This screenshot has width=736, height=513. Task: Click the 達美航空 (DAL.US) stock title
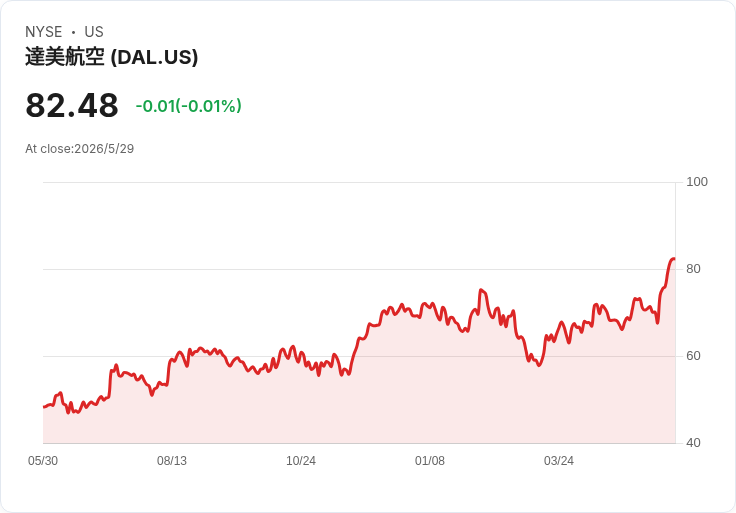pyautogui.click(x=112, y=57)
